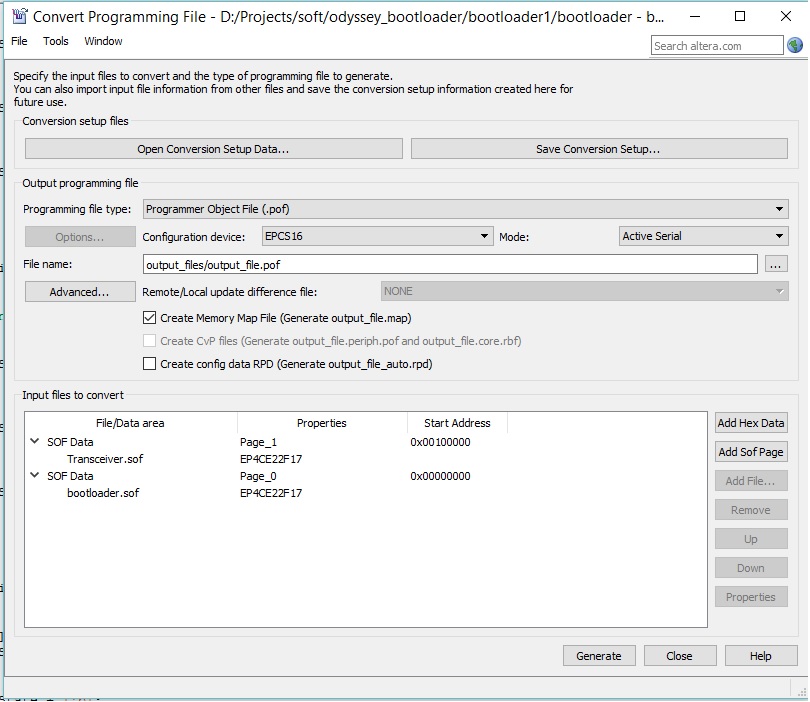Click the Generate button

pyautogui.click(x=599, y=656)
